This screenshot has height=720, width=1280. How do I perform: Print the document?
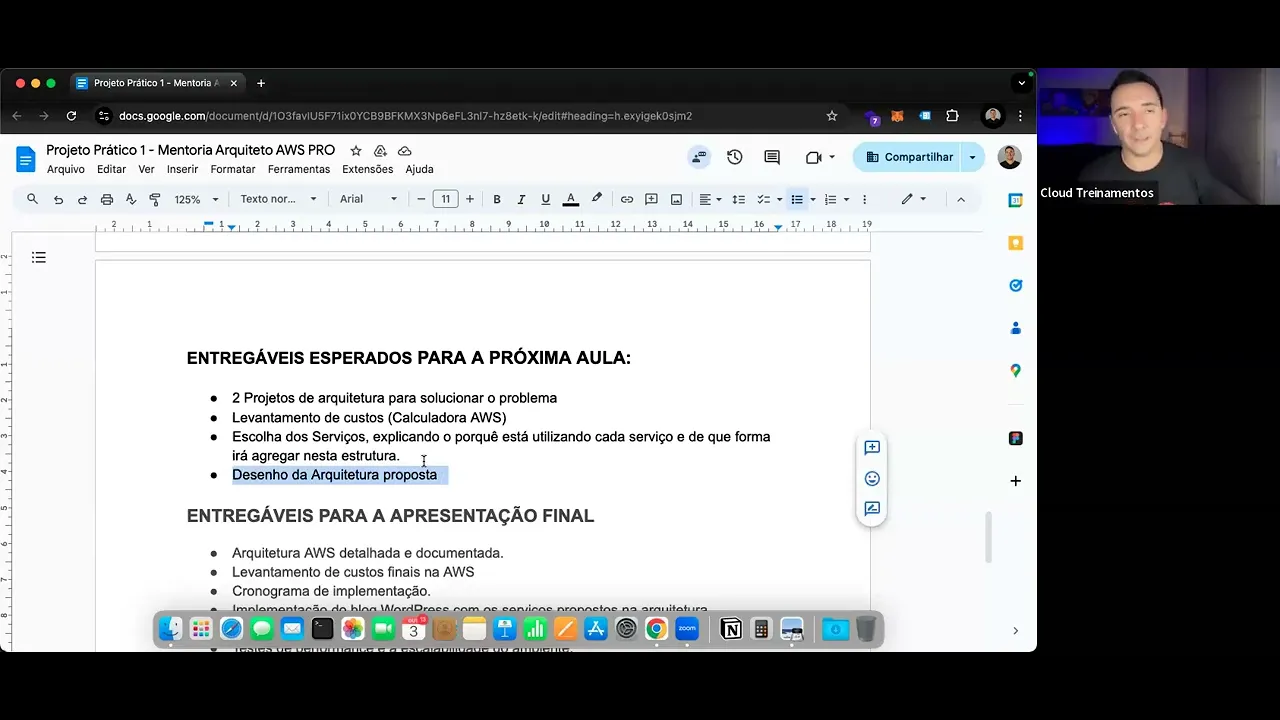(107, 199)
